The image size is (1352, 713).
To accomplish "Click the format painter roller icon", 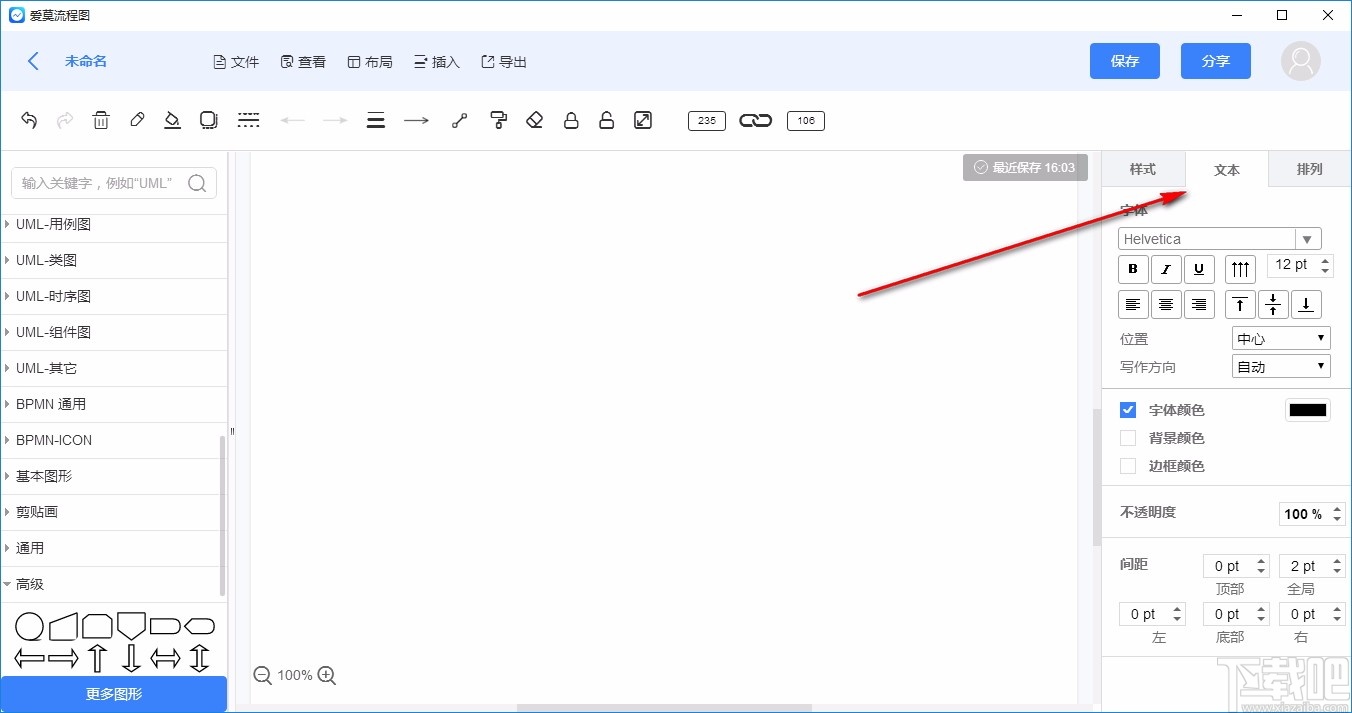I will tap(498, 121).
